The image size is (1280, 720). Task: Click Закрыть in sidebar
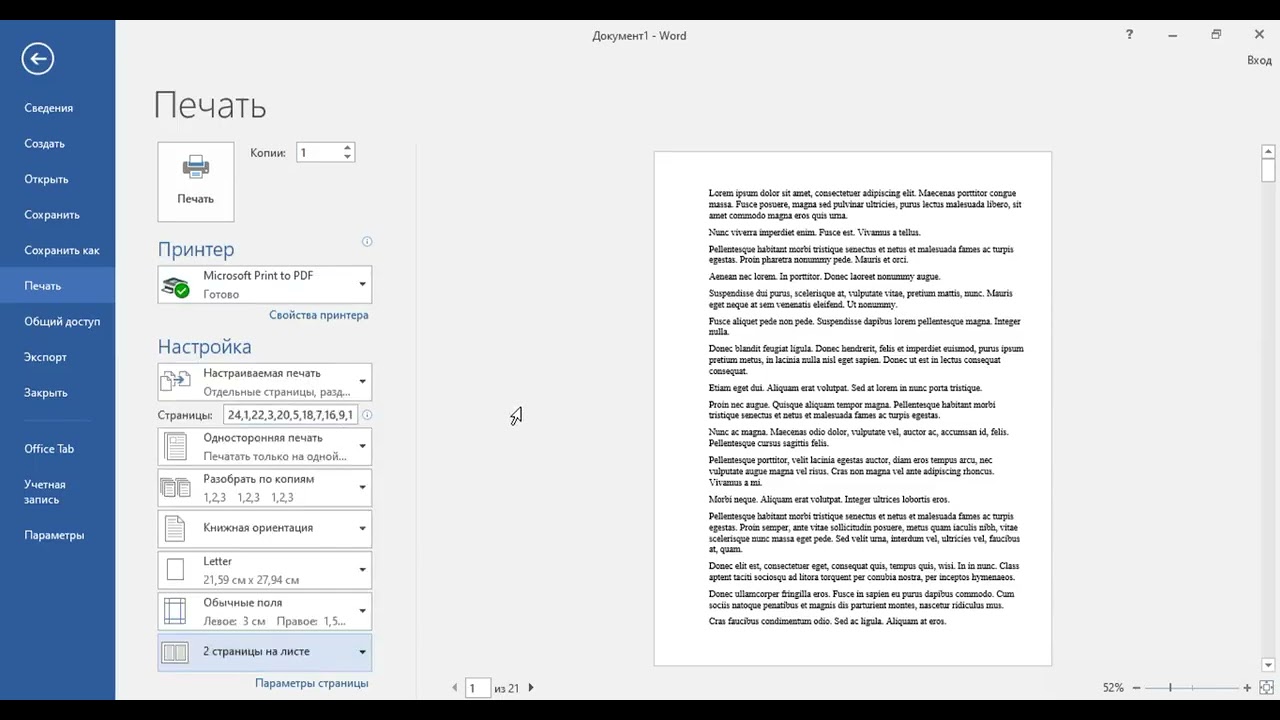point(57,393)
